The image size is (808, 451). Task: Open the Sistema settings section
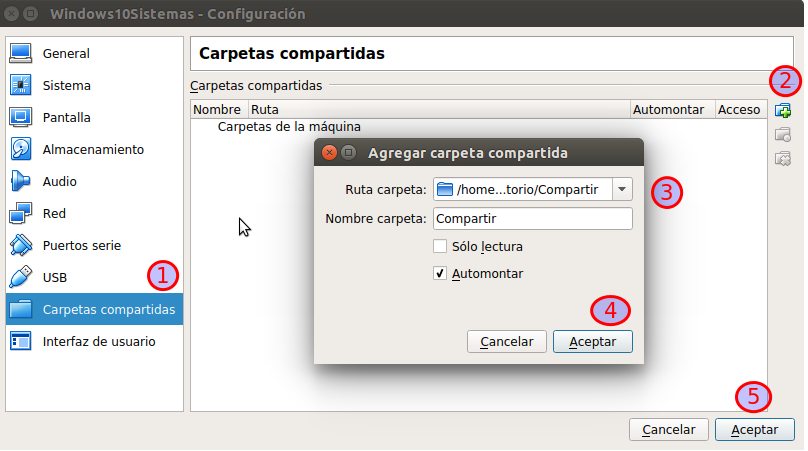point(94,85)
